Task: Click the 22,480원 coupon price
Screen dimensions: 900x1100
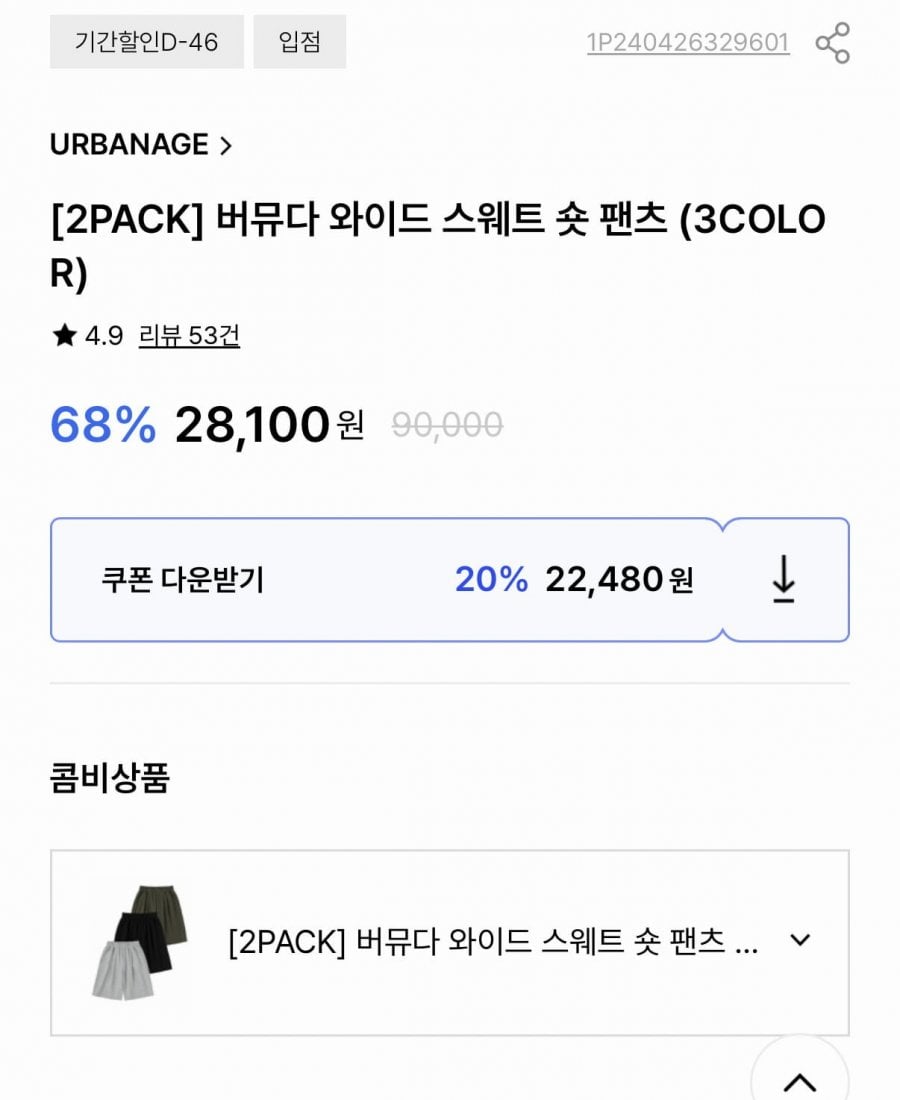Action: click(619, 579)
